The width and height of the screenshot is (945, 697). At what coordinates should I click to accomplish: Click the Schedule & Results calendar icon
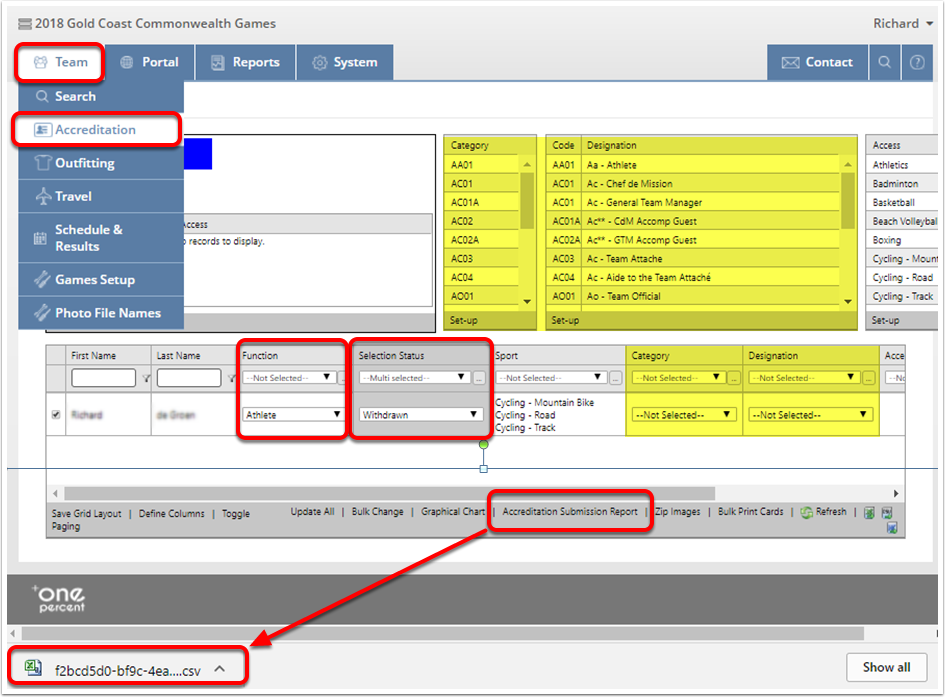tap(40, 239)
